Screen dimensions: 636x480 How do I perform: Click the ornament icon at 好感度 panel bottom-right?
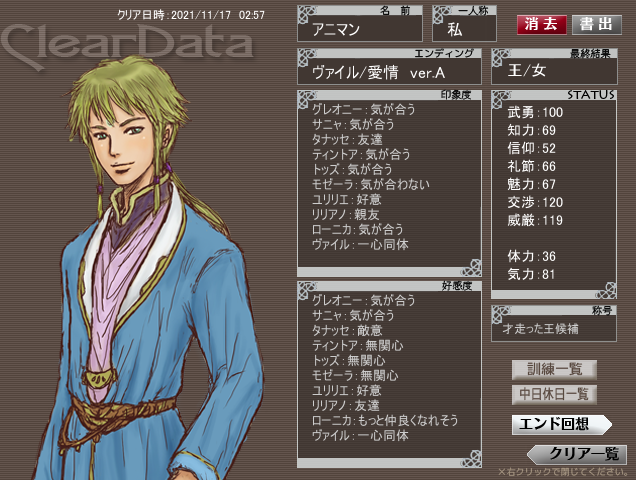(x=471, y=458)
